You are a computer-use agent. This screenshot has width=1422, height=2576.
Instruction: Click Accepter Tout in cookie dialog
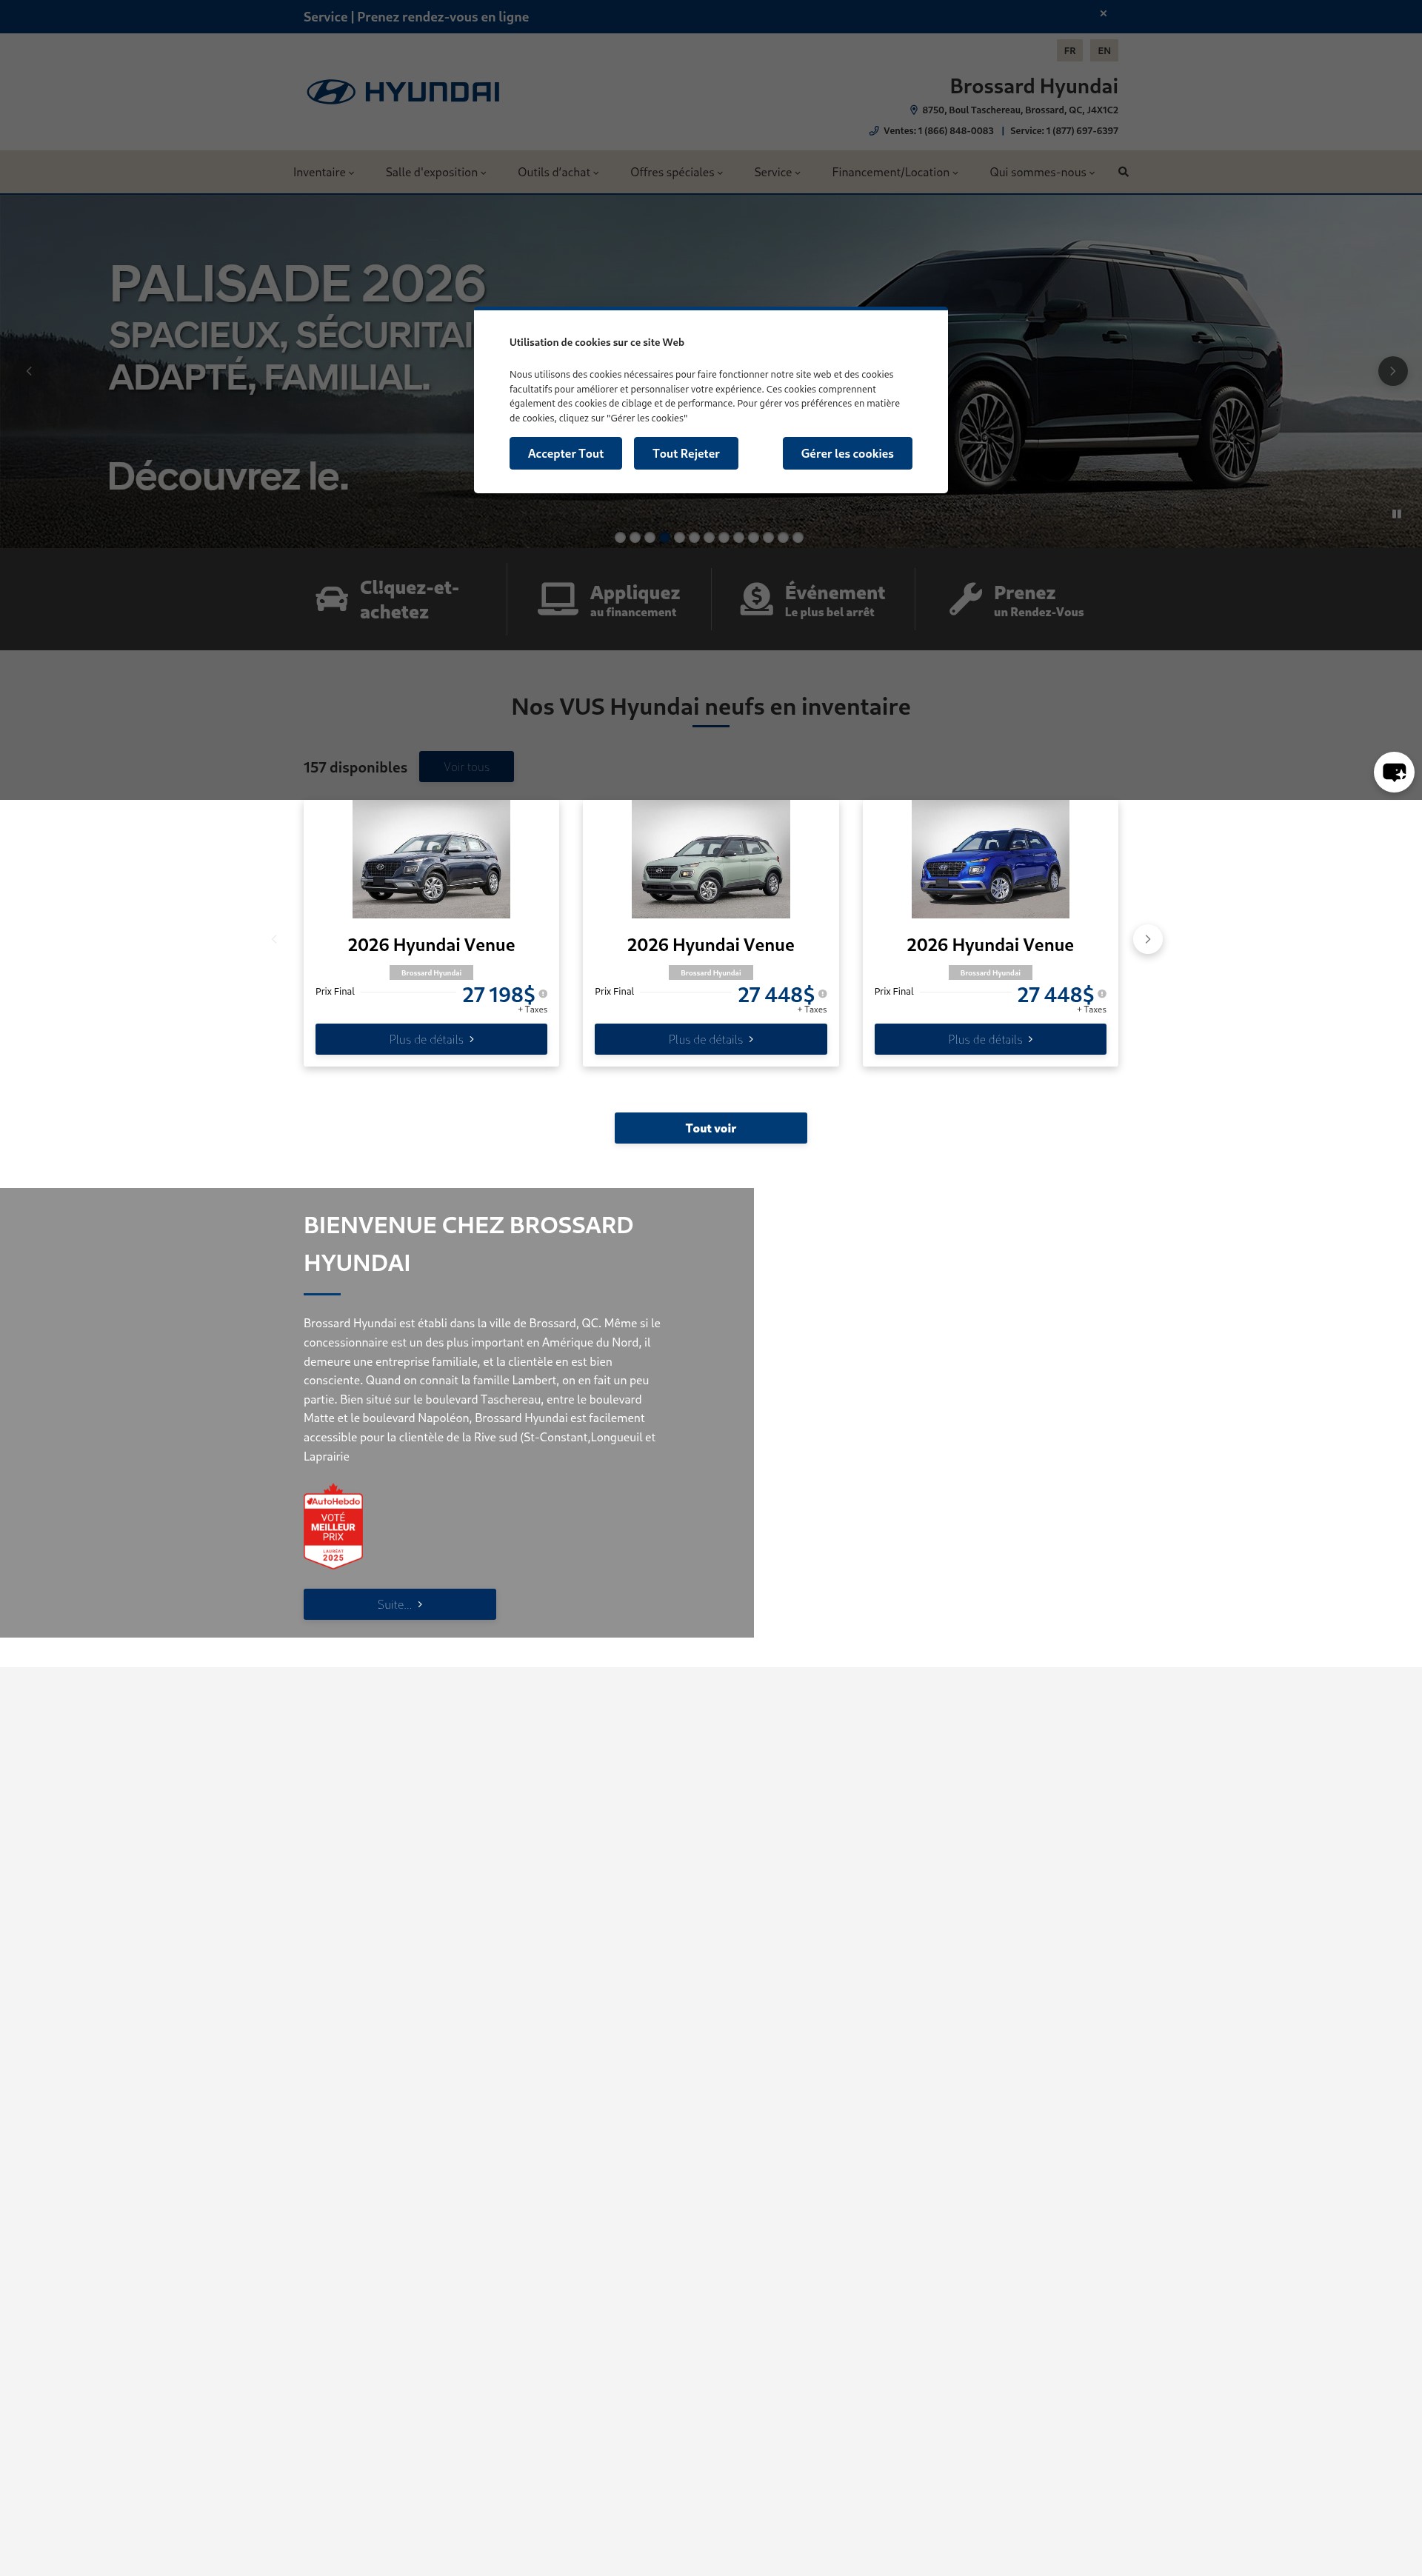click(565, 453)
